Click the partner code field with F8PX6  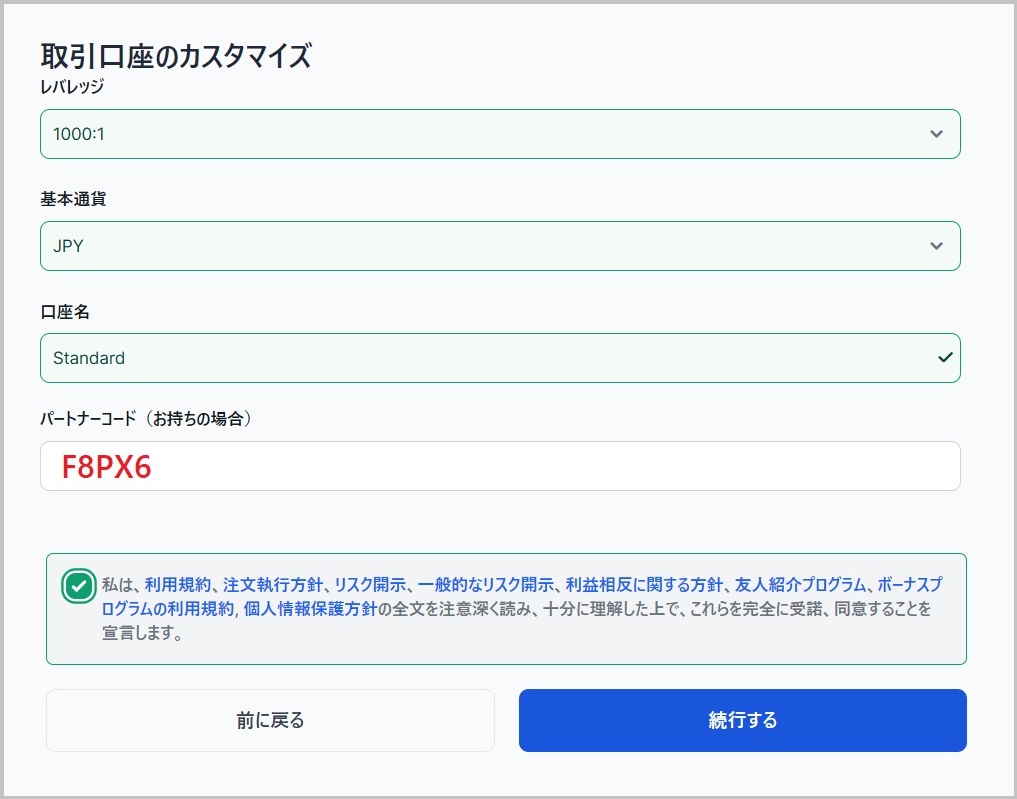(499, 466)
